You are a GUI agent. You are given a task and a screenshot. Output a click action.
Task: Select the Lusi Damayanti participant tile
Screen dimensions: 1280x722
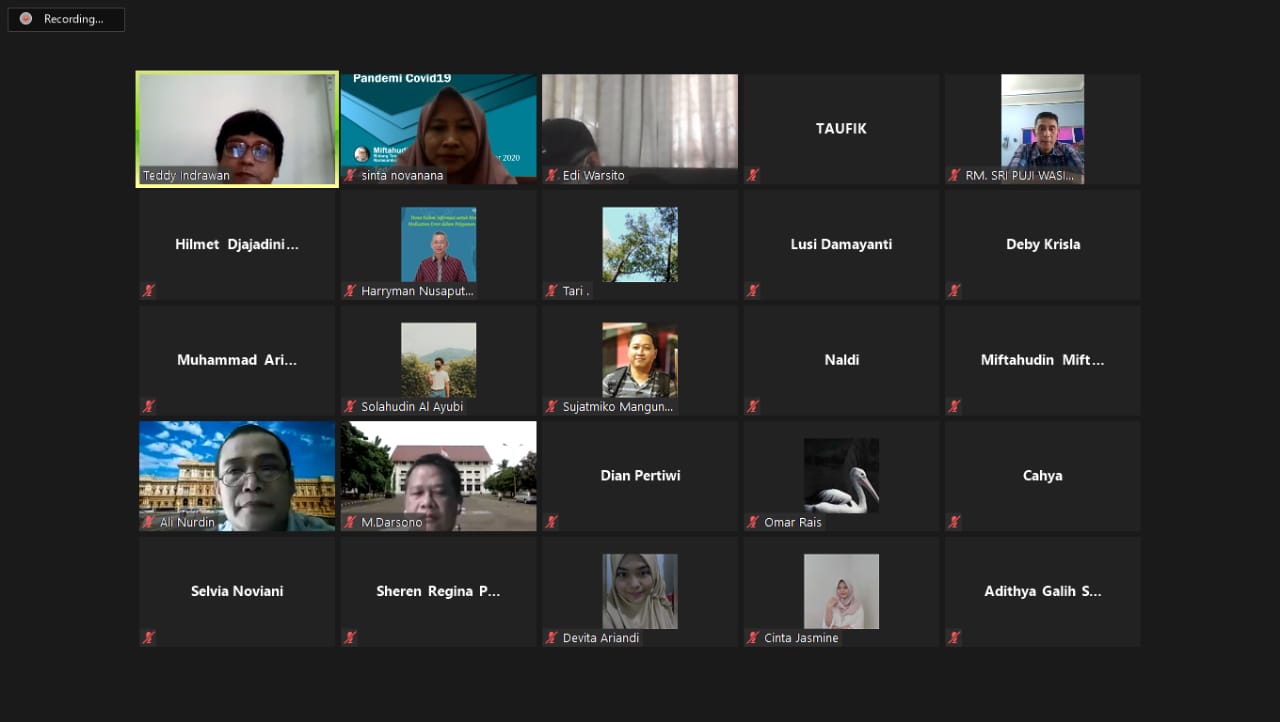(841, 244)
